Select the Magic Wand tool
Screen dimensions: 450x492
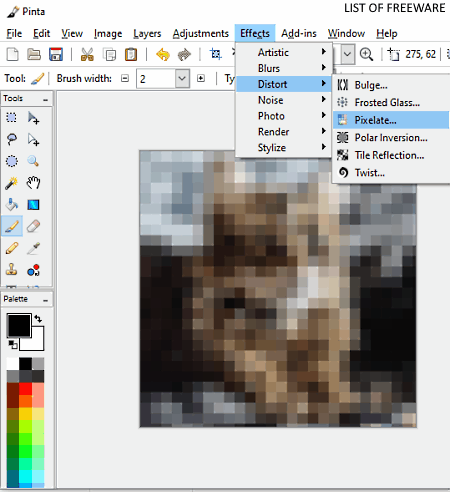tap(11, 183)
